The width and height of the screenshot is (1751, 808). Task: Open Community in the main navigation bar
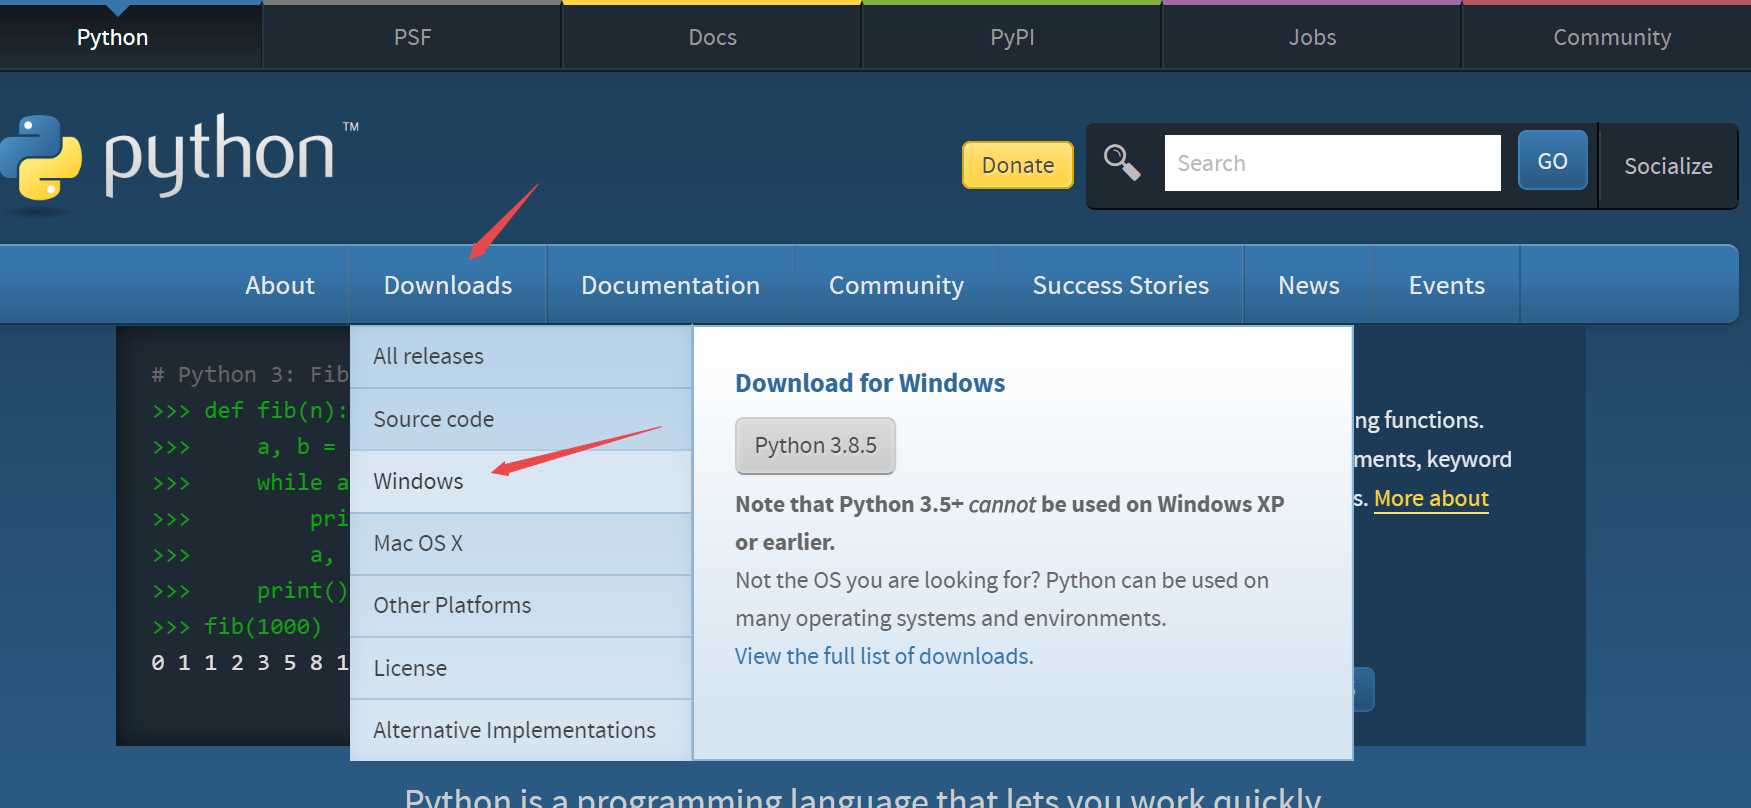pyautogui.click(x=896, y=285)
